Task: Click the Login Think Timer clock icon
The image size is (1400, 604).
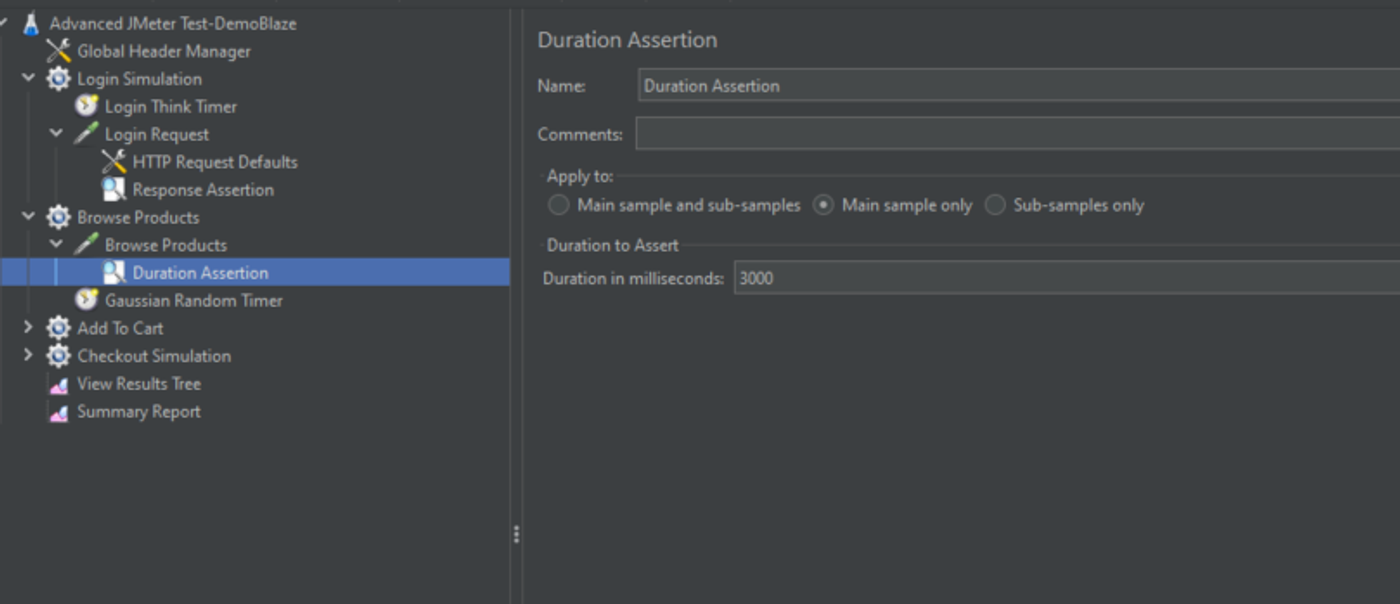Action: 87,106
